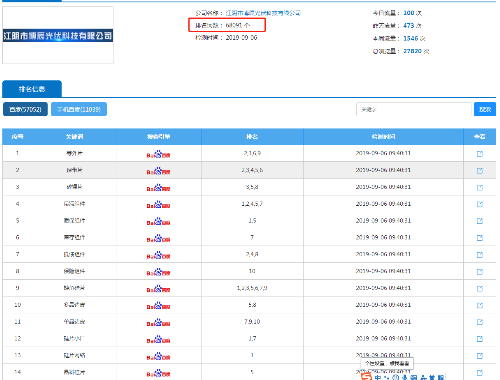The image size is (500, 380).
Task: Click rank value 7,9,10 in row 11
Action: (x=252, y=322)
